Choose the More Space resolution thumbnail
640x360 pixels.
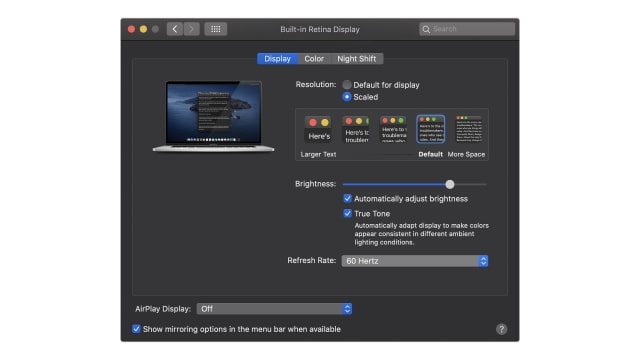pyautogui.click(x=469, y=129)
